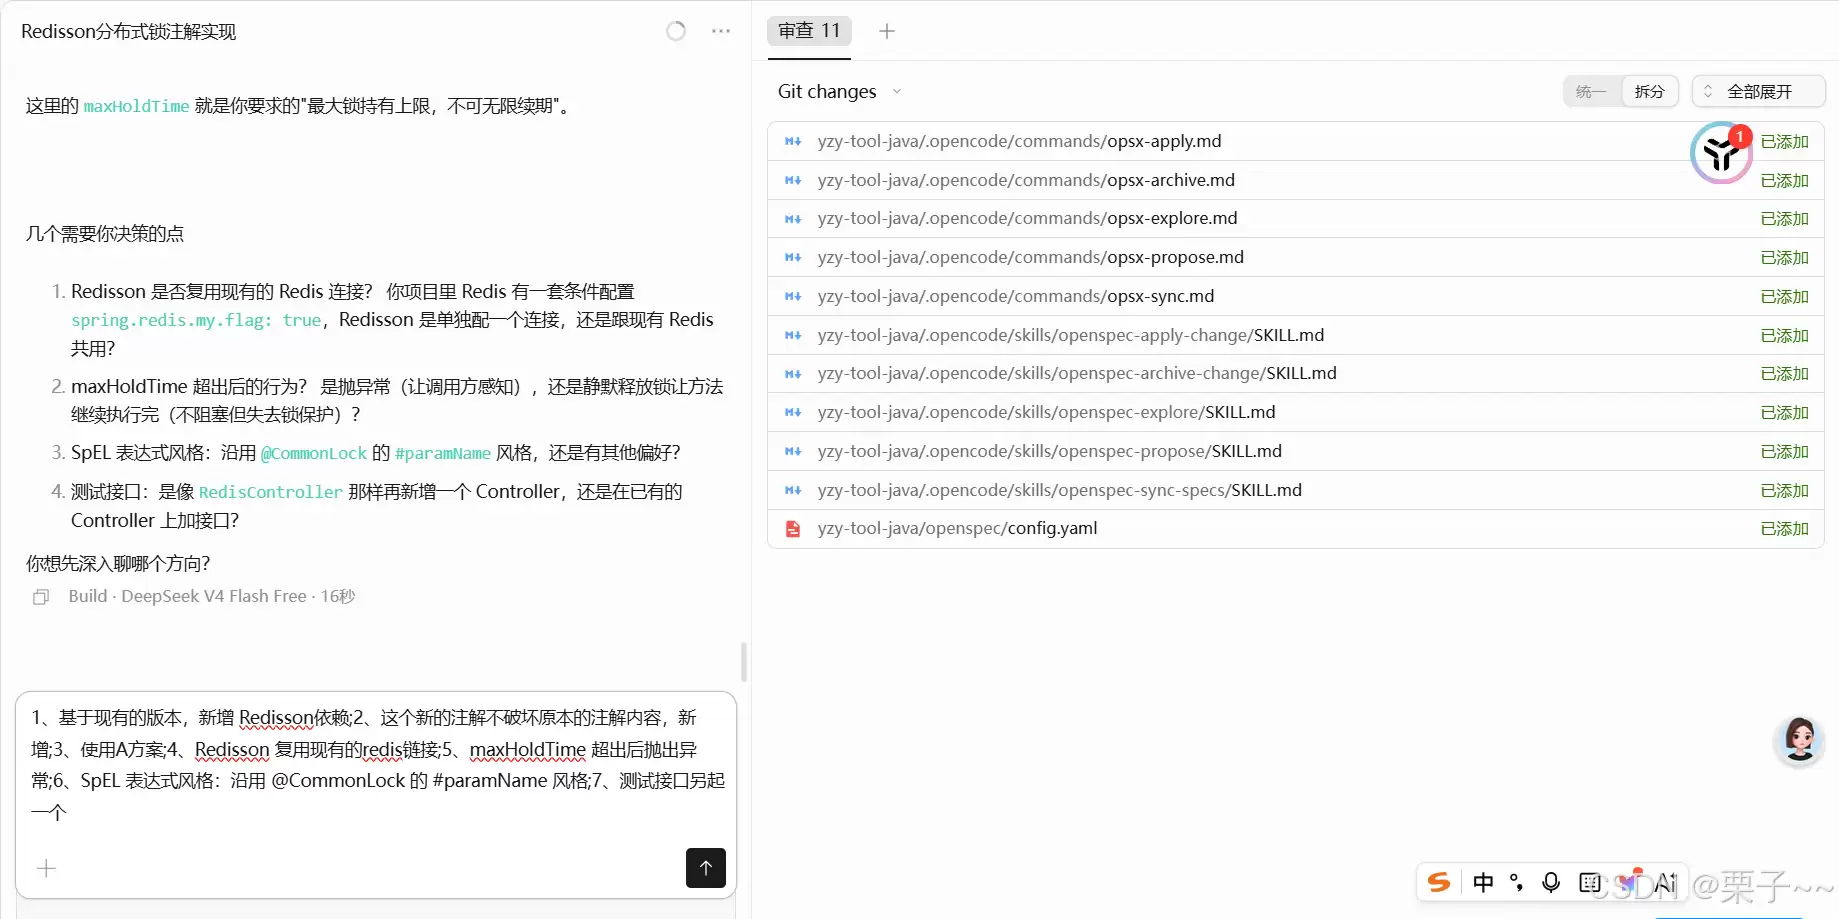Viewport: 1839px width, 919px height.
Task: Select the split 拆分 diff view
Action: click(1649, 92)
